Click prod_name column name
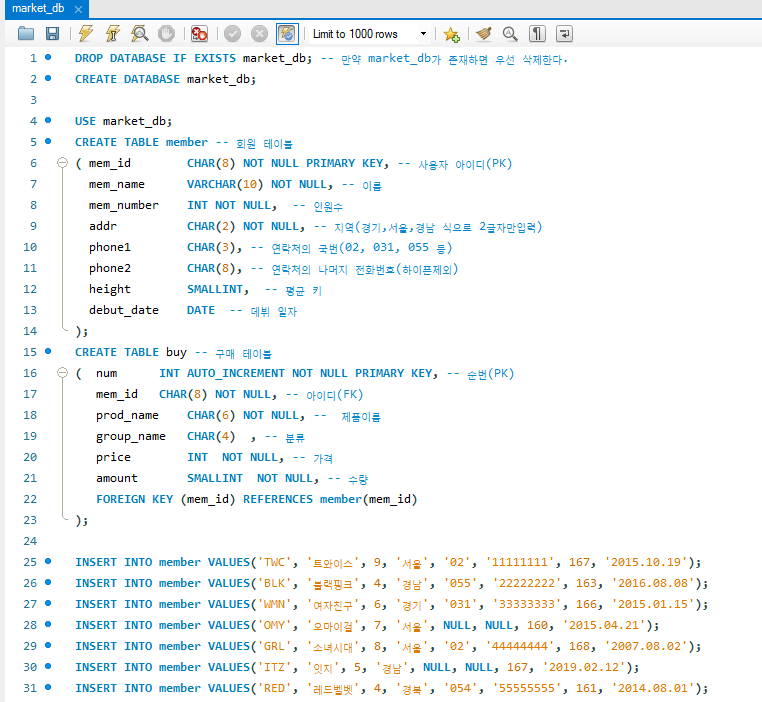Screen dimensions: 762x702 click(127, 415)
